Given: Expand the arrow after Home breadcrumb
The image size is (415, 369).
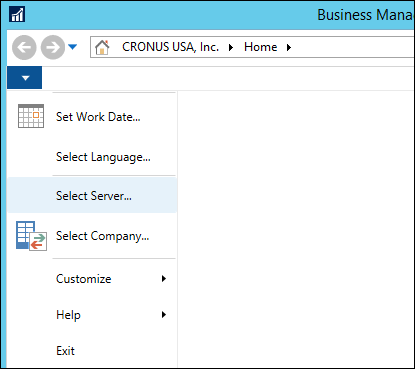Looking at the screenshot, I should (289, 48).
